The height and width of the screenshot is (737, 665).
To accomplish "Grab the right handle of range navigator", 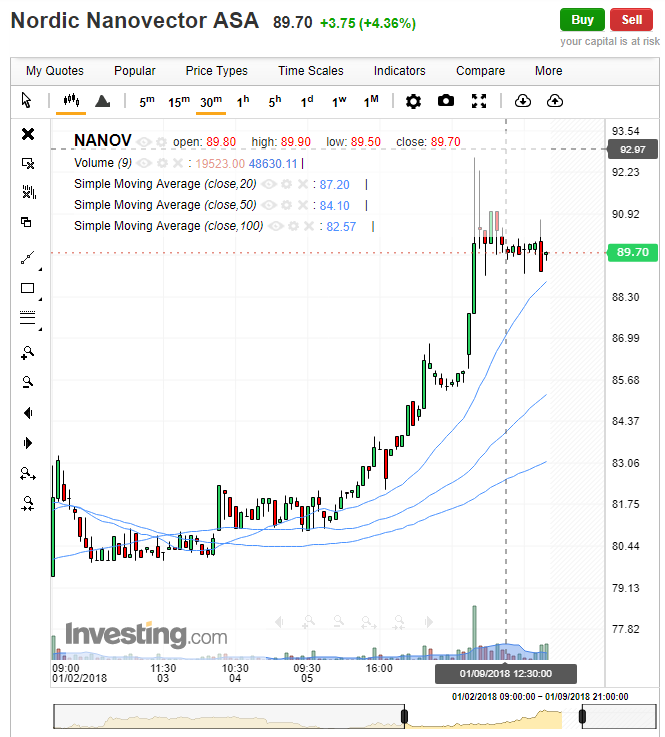I will [x=582, y=716].
